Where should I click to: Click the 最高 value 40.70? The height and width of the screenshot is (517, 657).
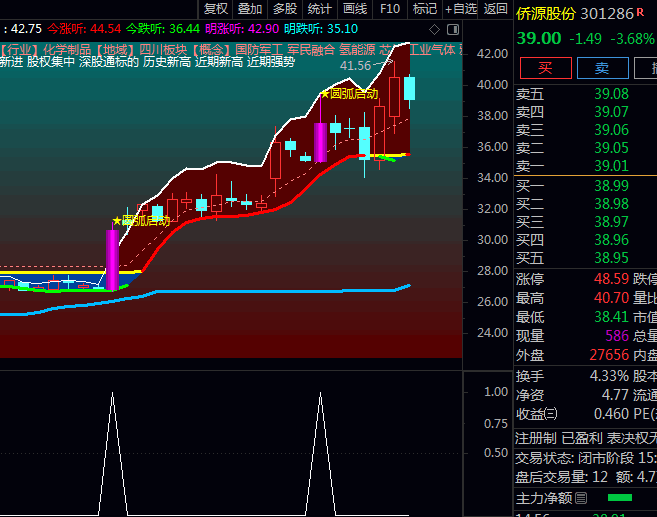point(611,298)
